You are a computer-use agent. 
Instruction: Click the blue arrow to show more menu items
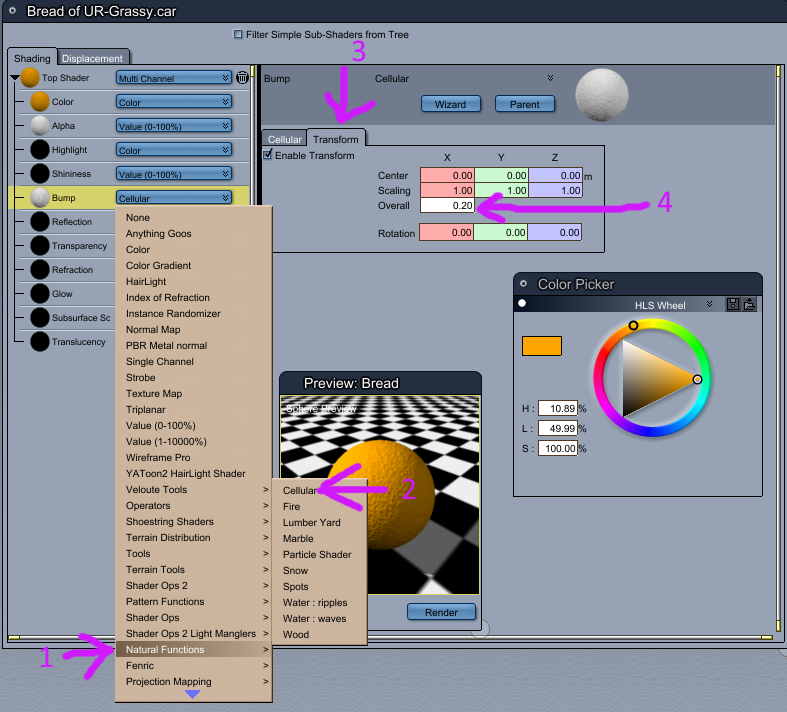pos(192,694)
